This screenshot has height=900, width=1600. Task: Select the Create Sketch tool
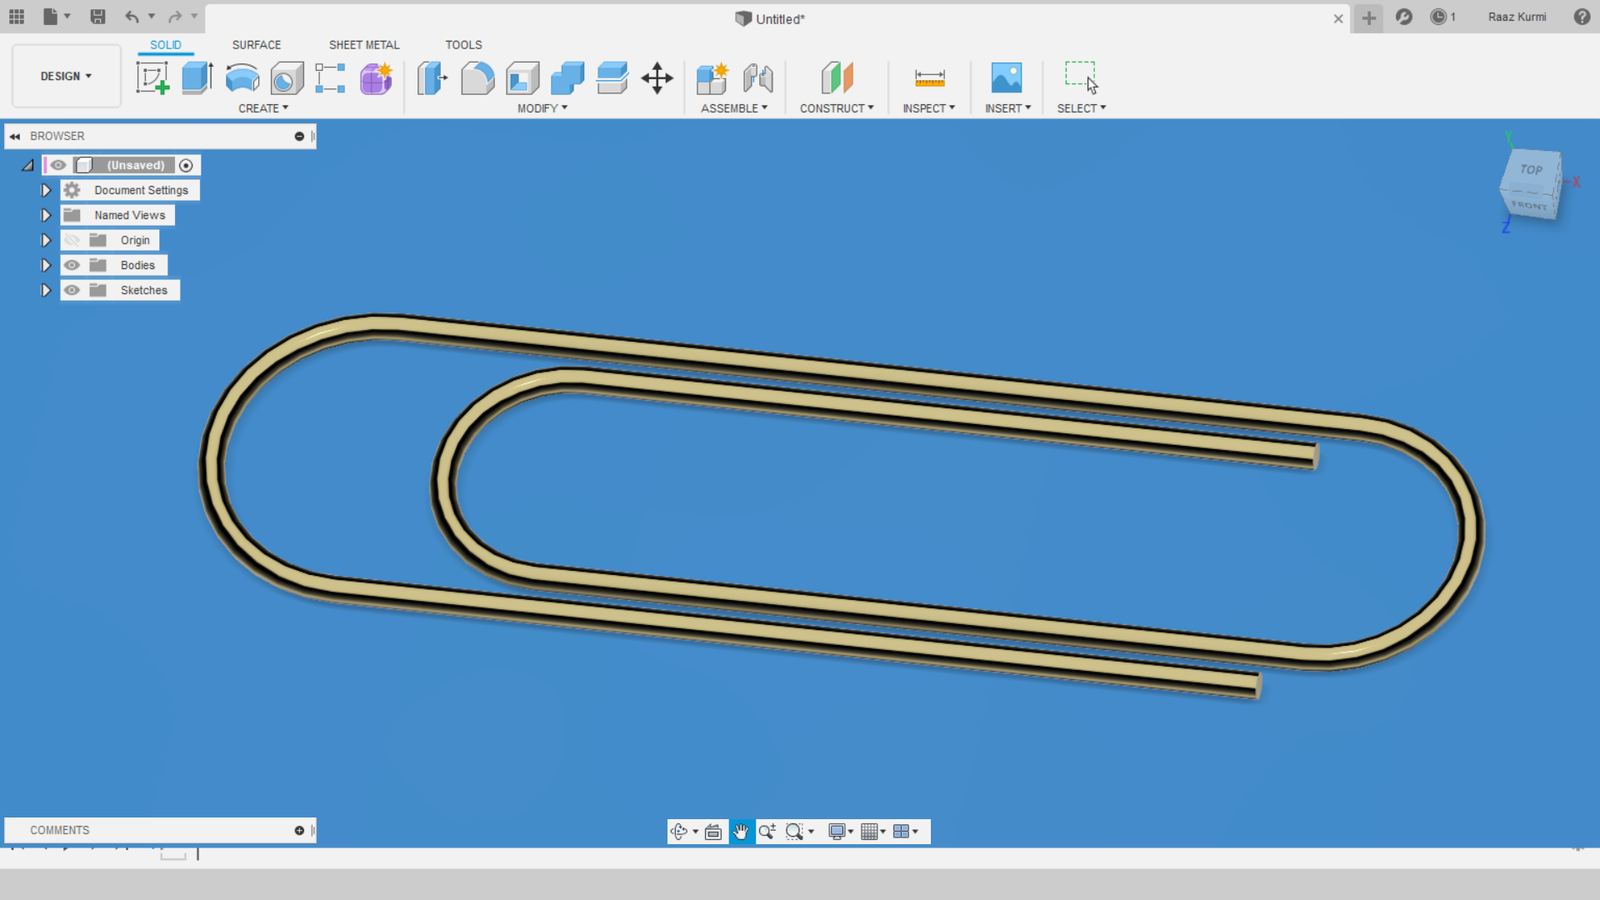[x=153, y=78]
